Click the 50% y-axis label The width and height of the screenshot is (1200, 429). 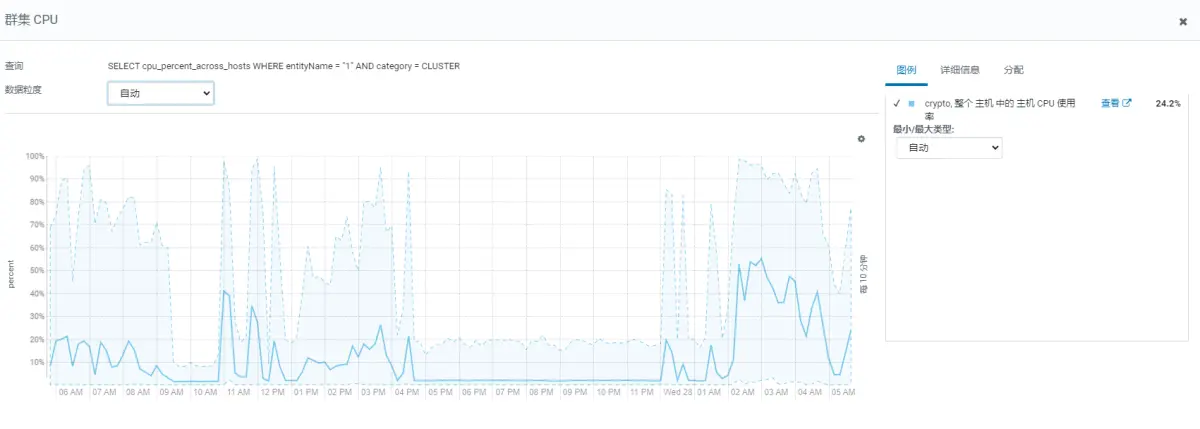[37, 271]
